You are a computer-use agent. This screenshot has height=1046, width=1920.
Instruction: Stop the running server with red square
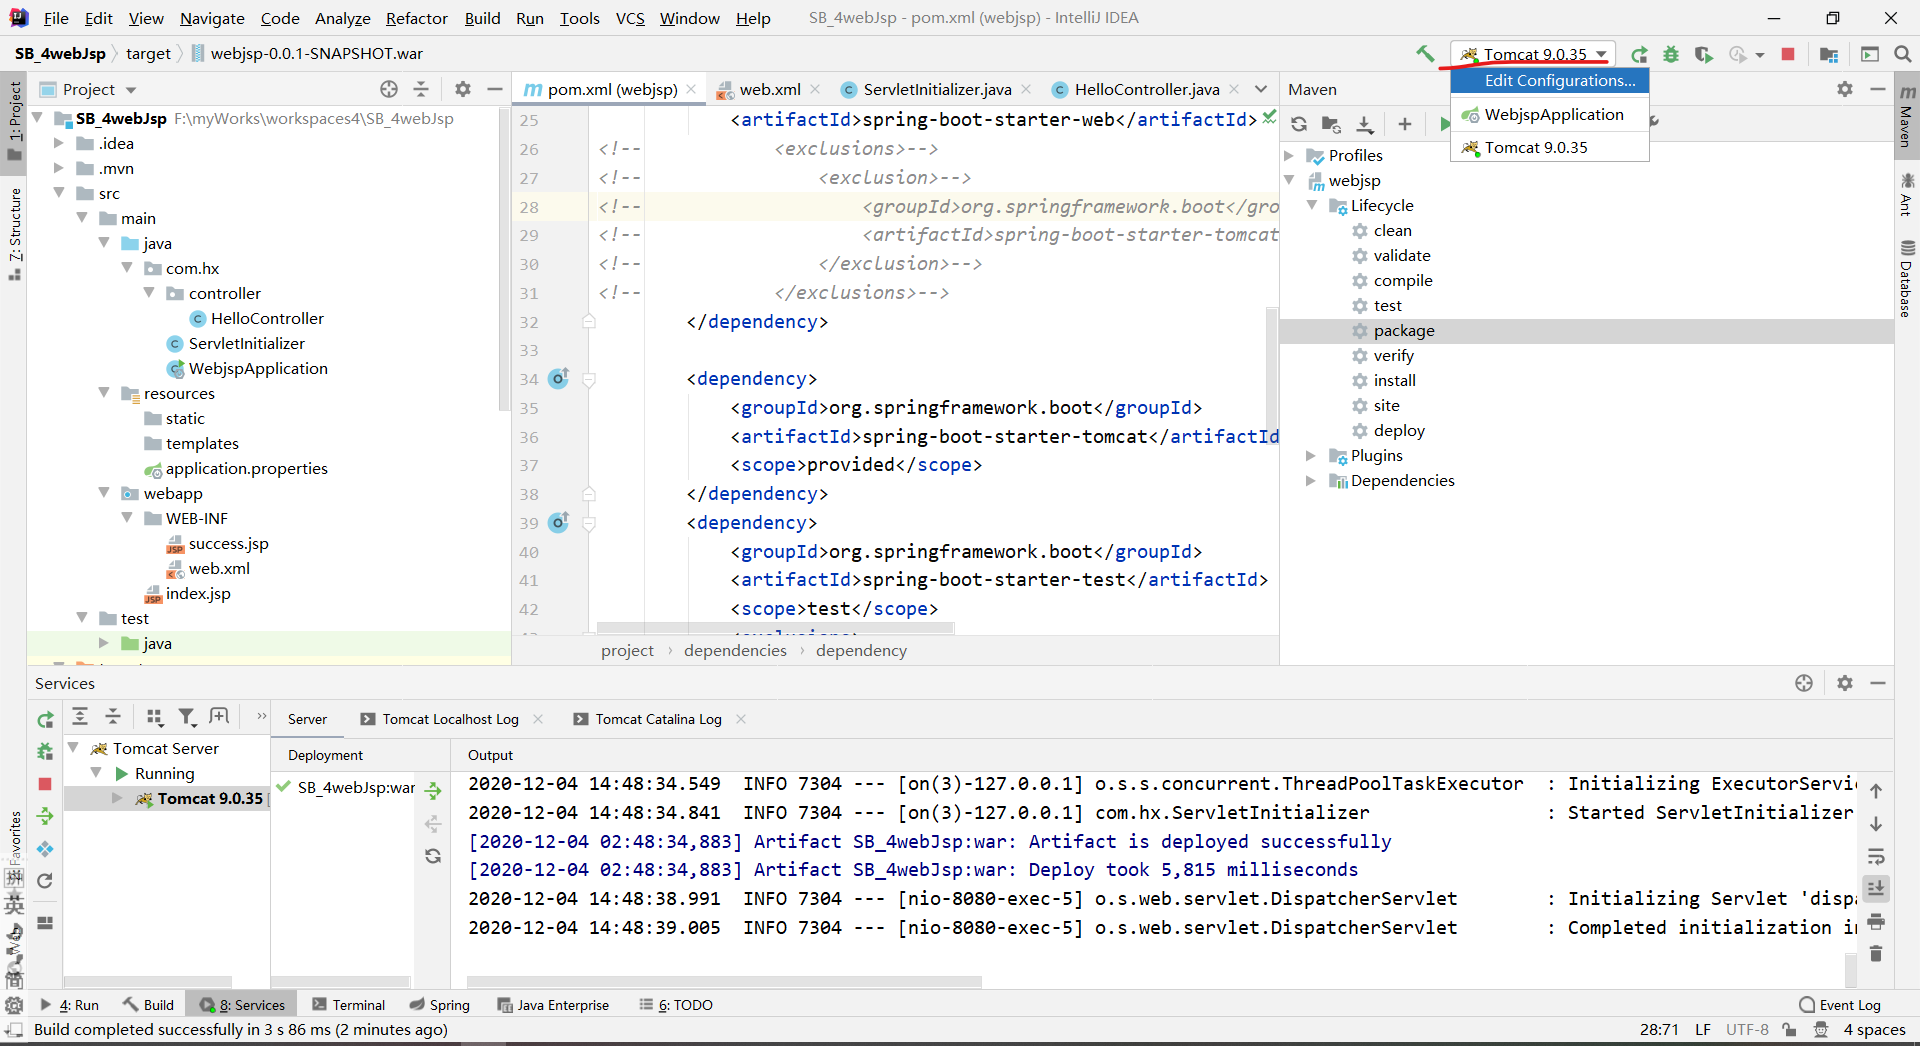tap(1788, 54)
